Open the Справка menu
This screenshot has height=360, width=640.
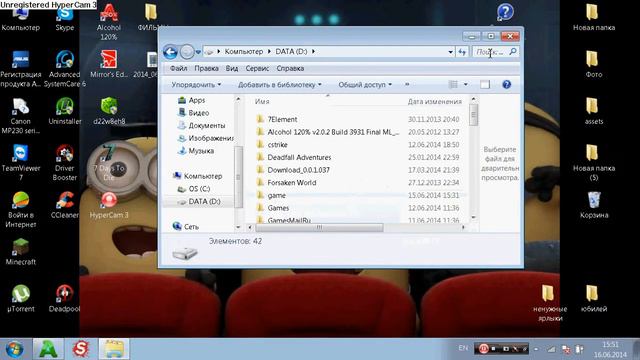point(290,68)
